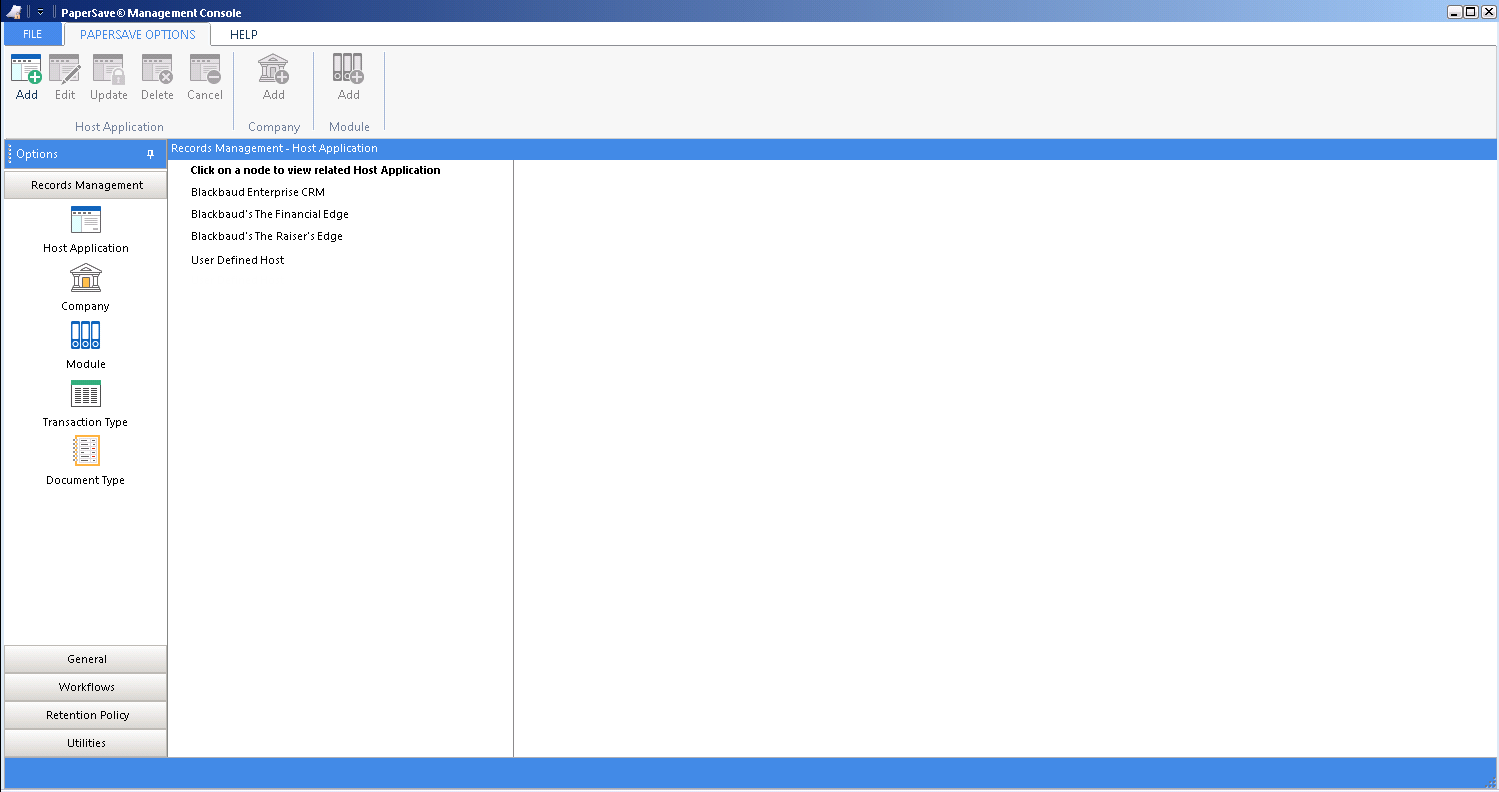Click the Add Host Application ribbon icon
This screenshot has height=792, width=1499.
26,70
